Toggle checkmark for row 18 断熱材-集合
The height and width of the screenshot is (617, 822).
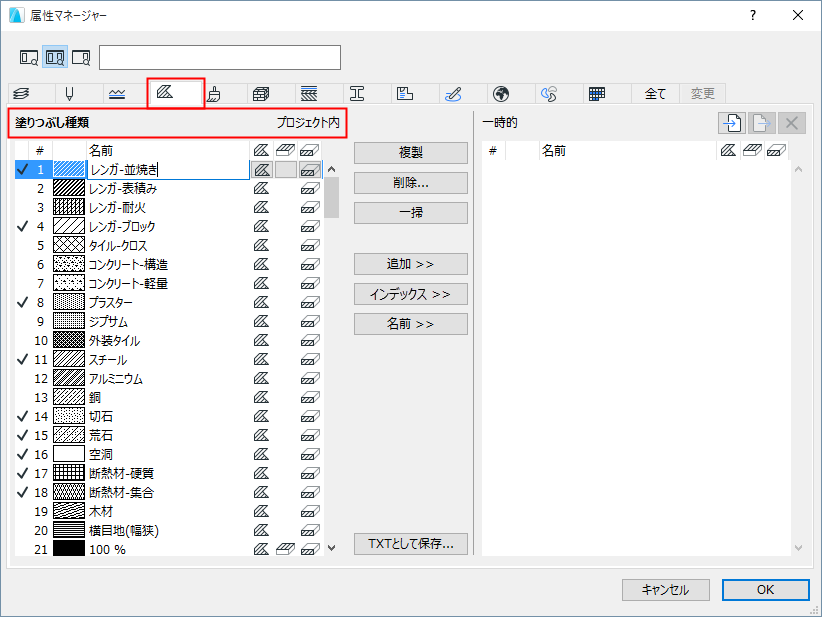tap(23, 492)
